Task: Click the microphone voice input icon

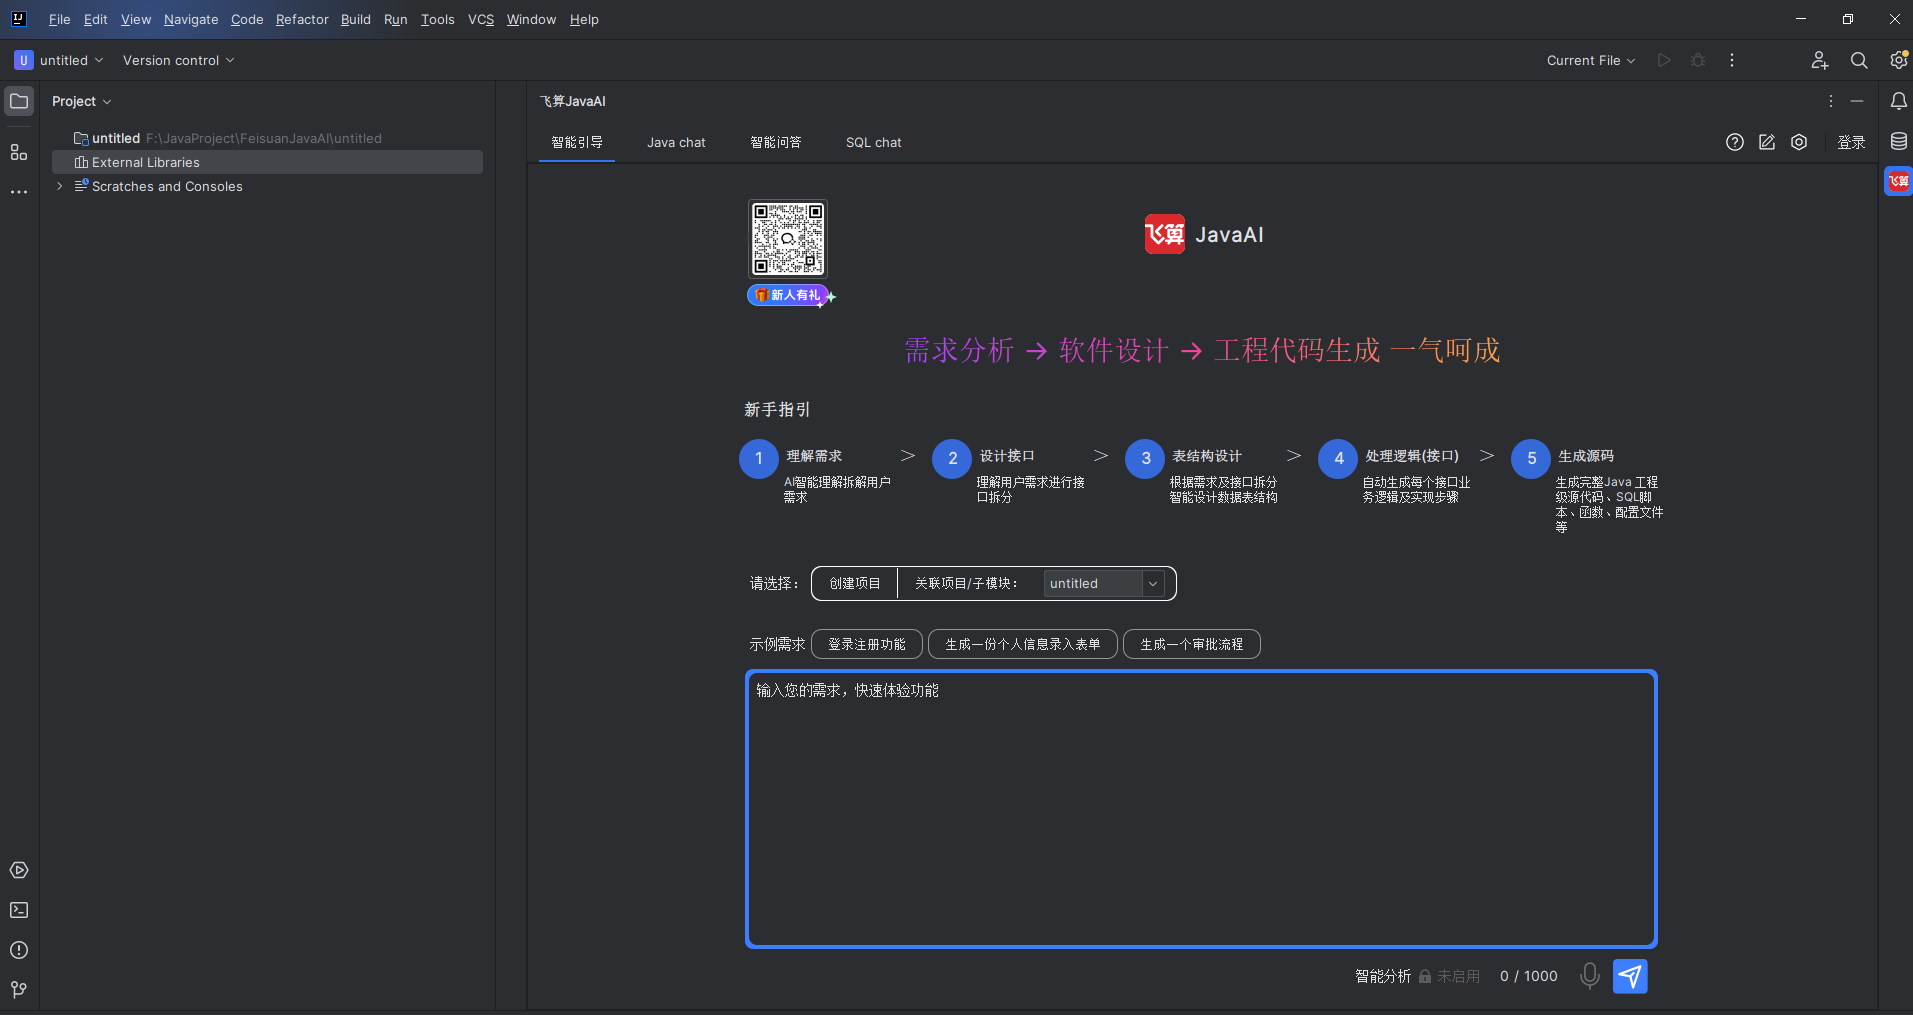Action: [1589, 976]
